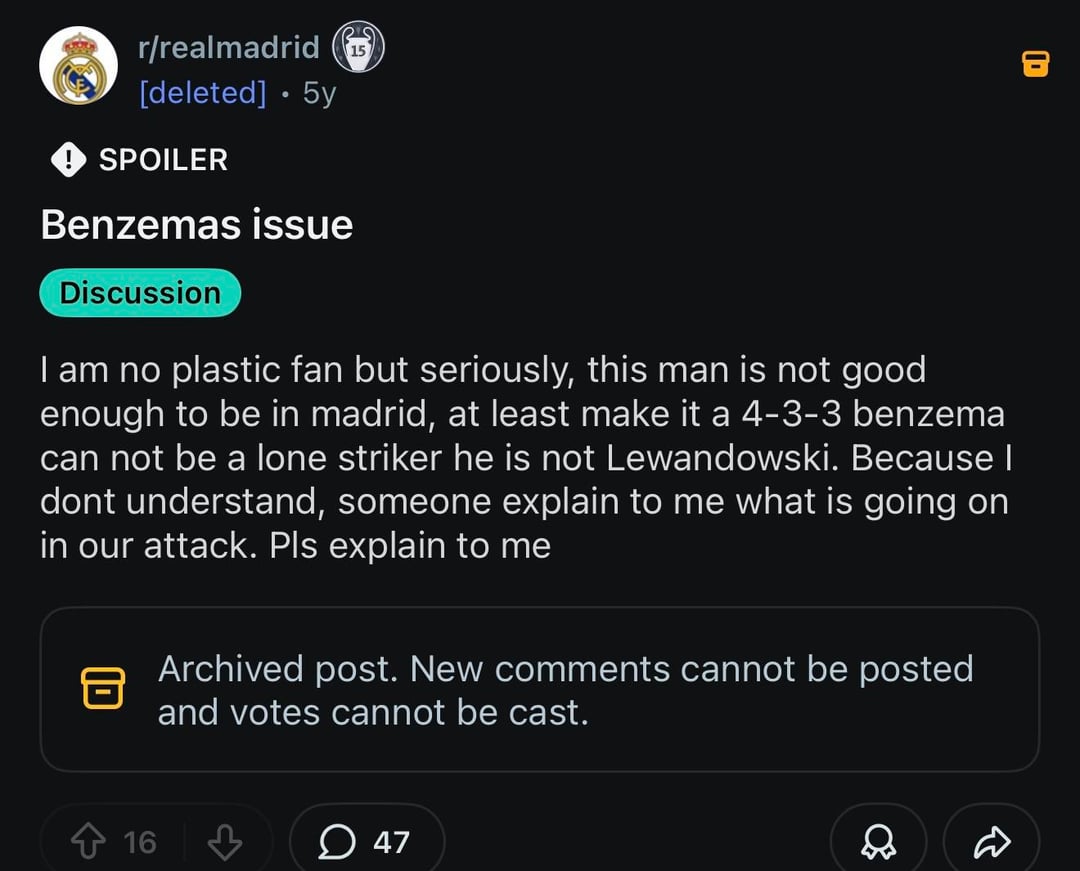Open the "Benzemas issue" post title
The height and width of the screenshot is (871, 1080).
pos(197,225)
